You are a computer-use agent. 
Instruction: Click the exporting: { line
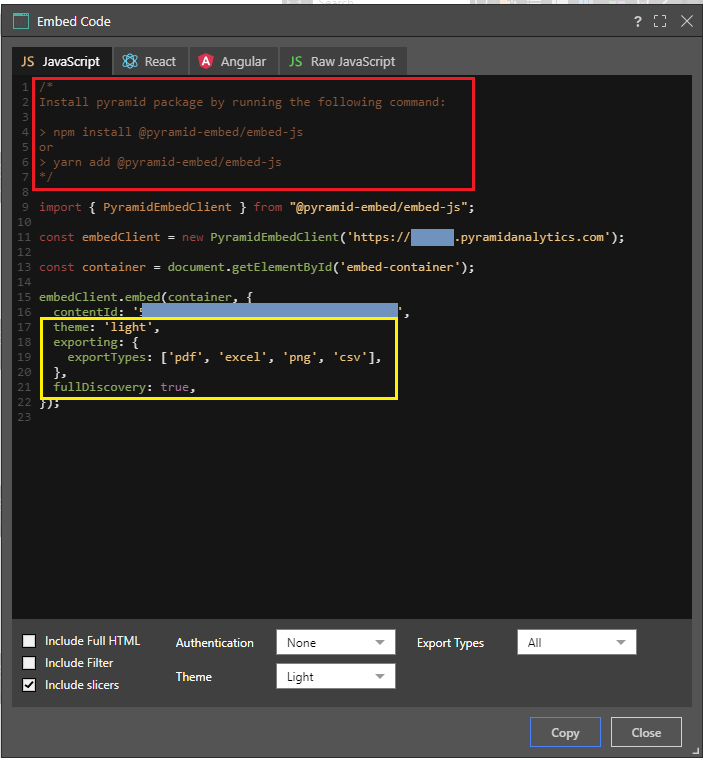(x=96, y=342)
